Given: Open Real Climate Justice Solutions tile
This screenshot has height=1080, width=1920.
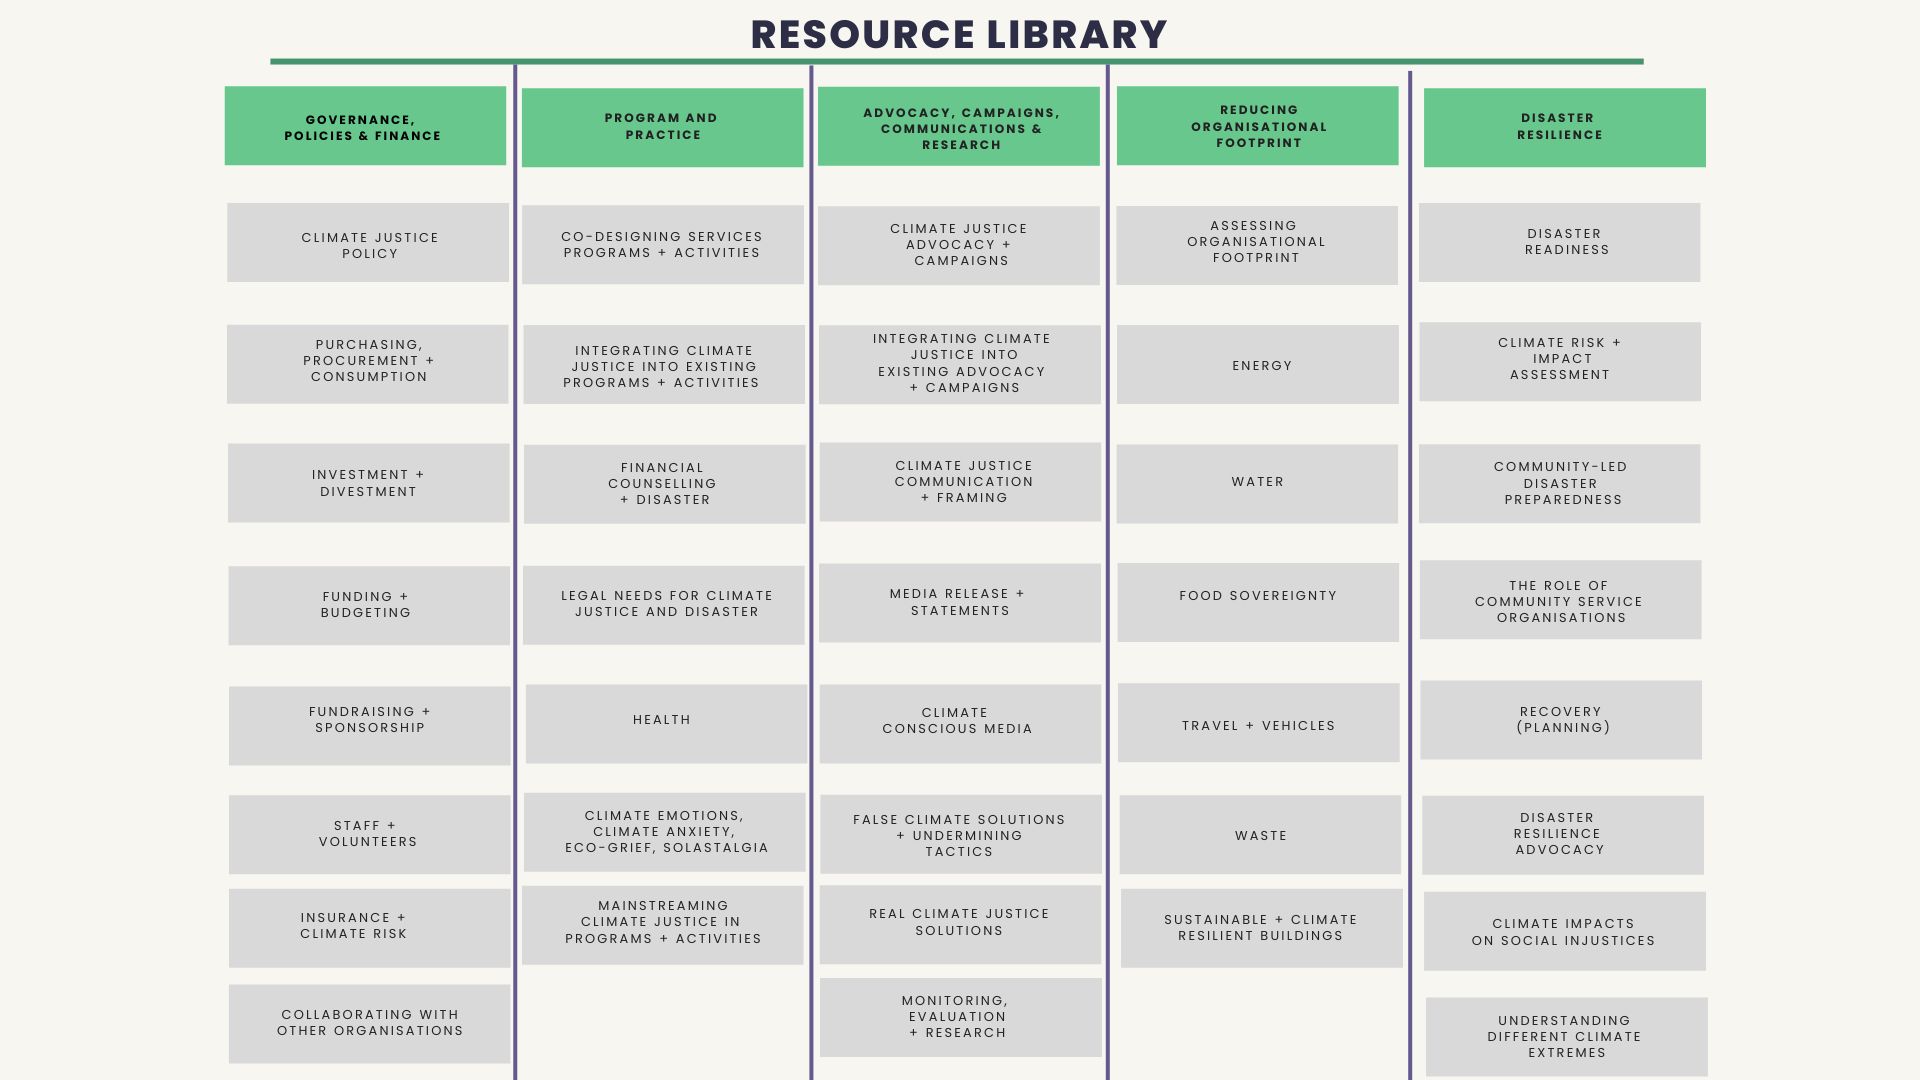Looking at the screenshot, I should 961,925.
